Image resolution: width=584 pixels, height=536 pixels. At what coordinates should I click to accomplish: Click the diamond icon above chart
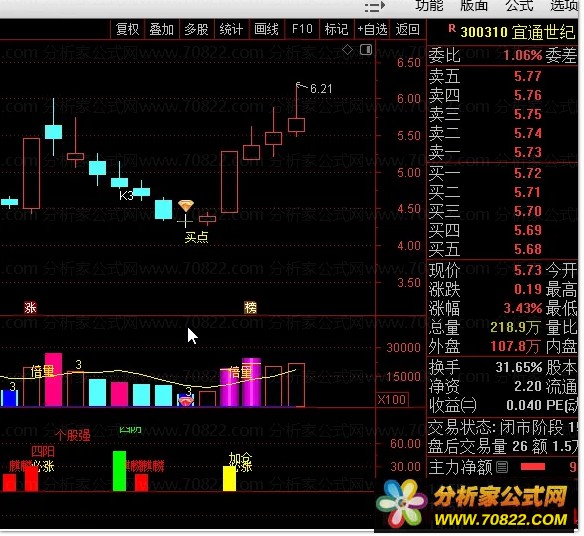pos(347,49)
